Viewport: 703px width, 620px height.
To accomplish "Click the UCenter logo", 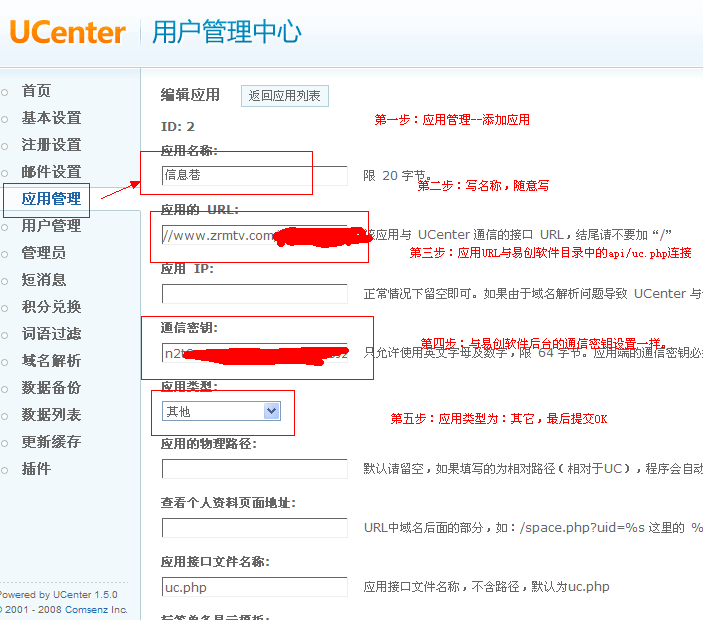I will tap(67, 32).
